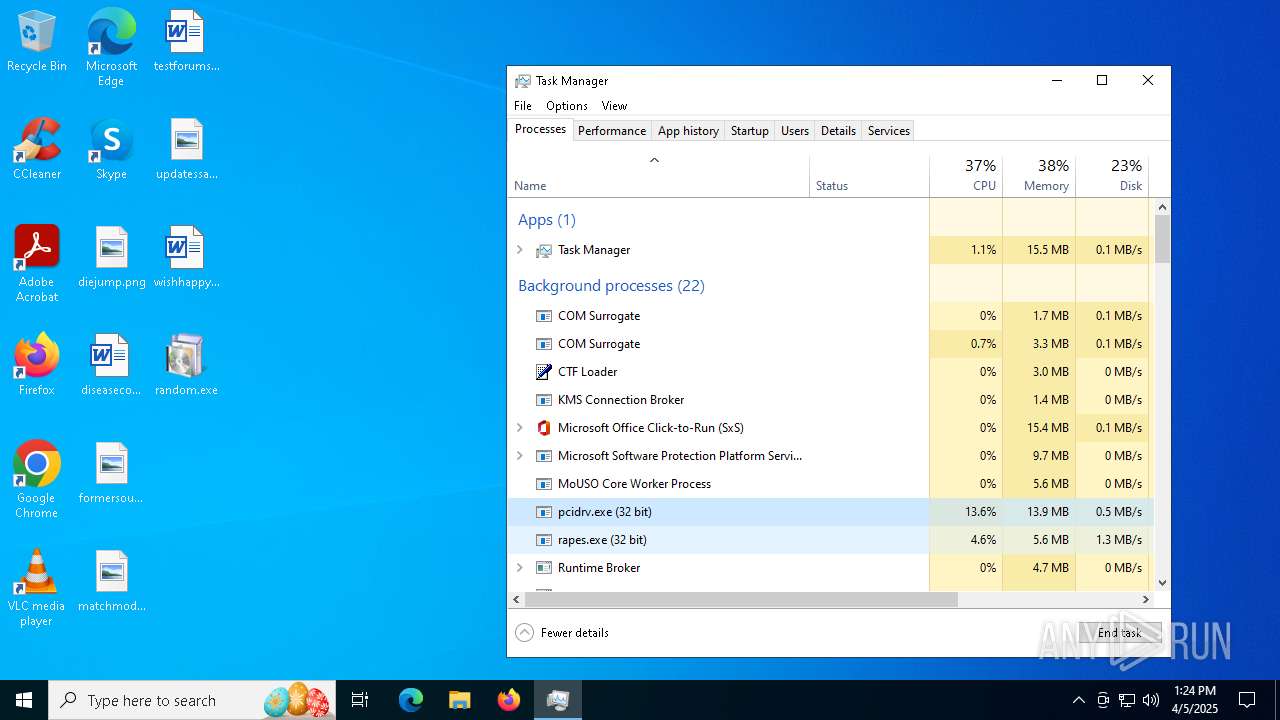Screen dimensions: 1280x720
Task: Select diejump.png file on desktop
Action: click(x=111, y=256)
